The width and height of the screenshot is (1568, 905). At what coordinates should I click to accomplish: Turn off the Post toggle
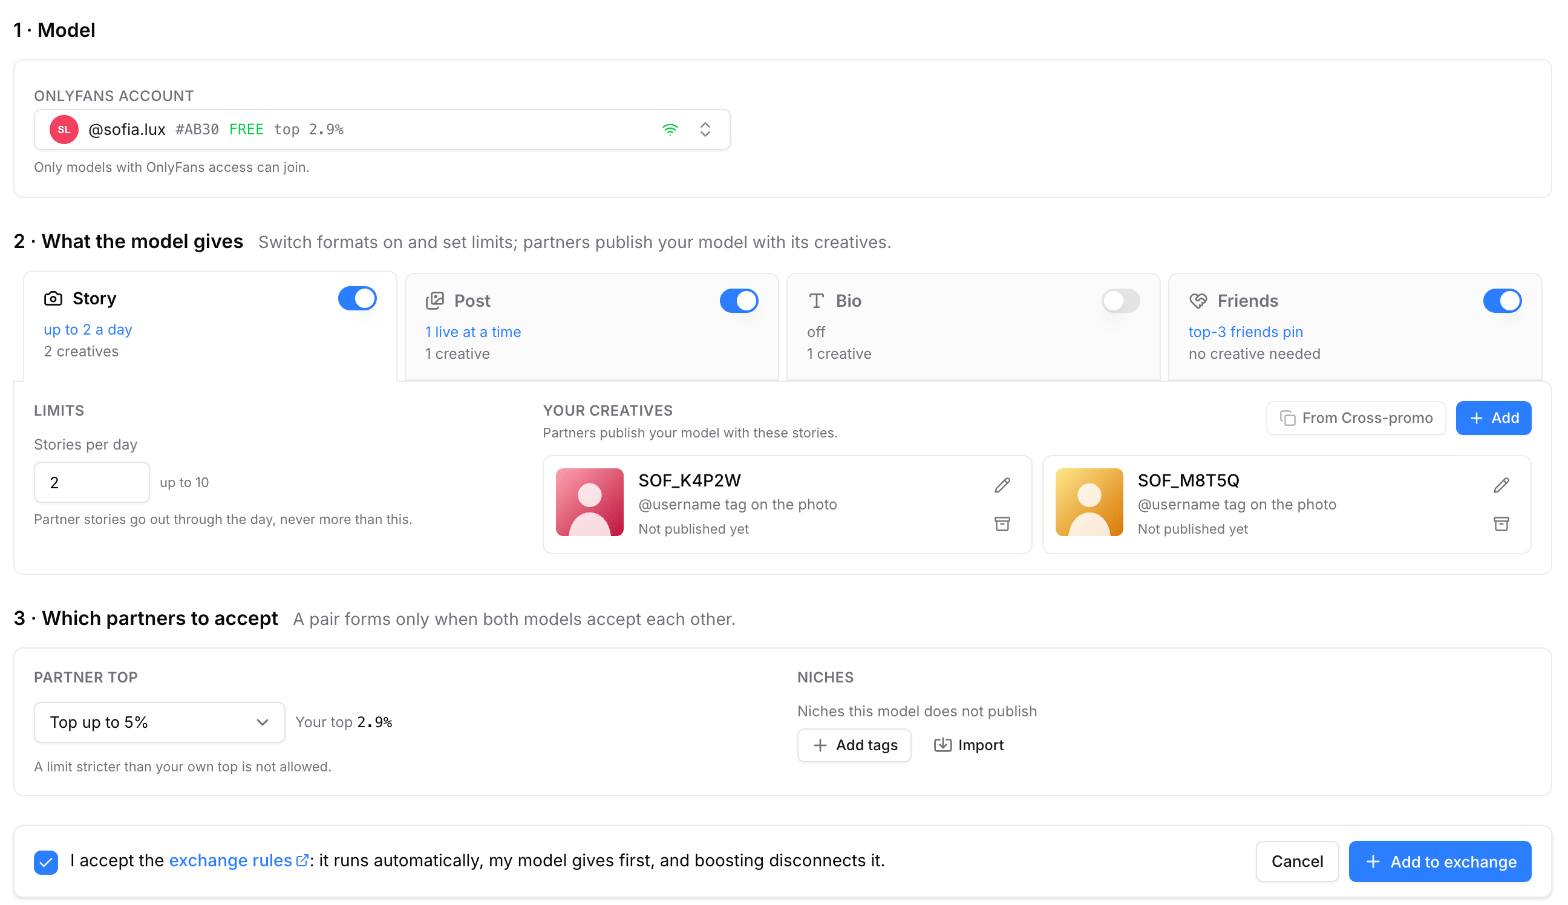[739, 301]
